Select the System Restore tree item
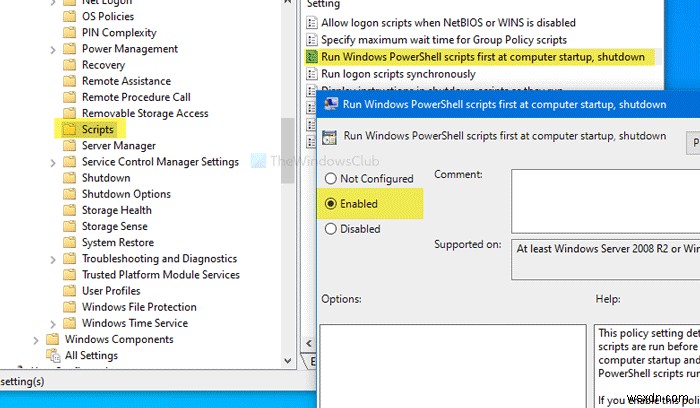 tap(117, 242)
